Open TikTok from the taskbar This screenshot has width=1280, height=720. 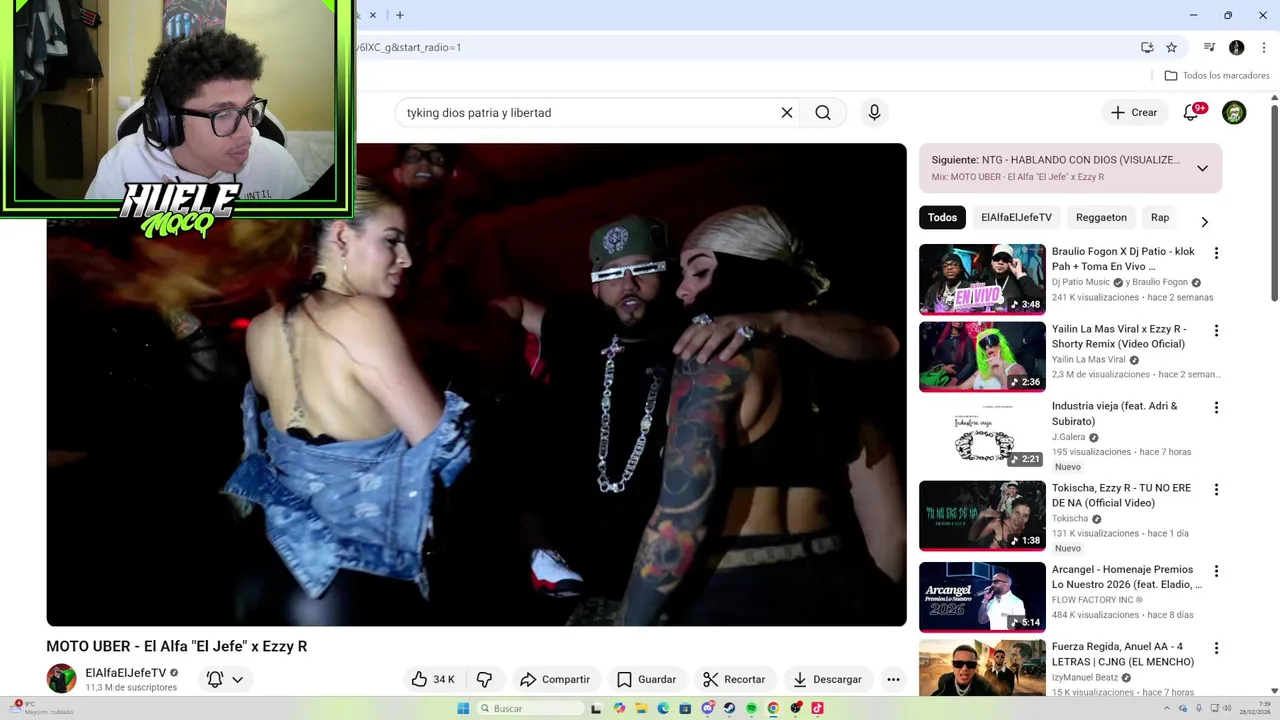click(x=817, y=708)
